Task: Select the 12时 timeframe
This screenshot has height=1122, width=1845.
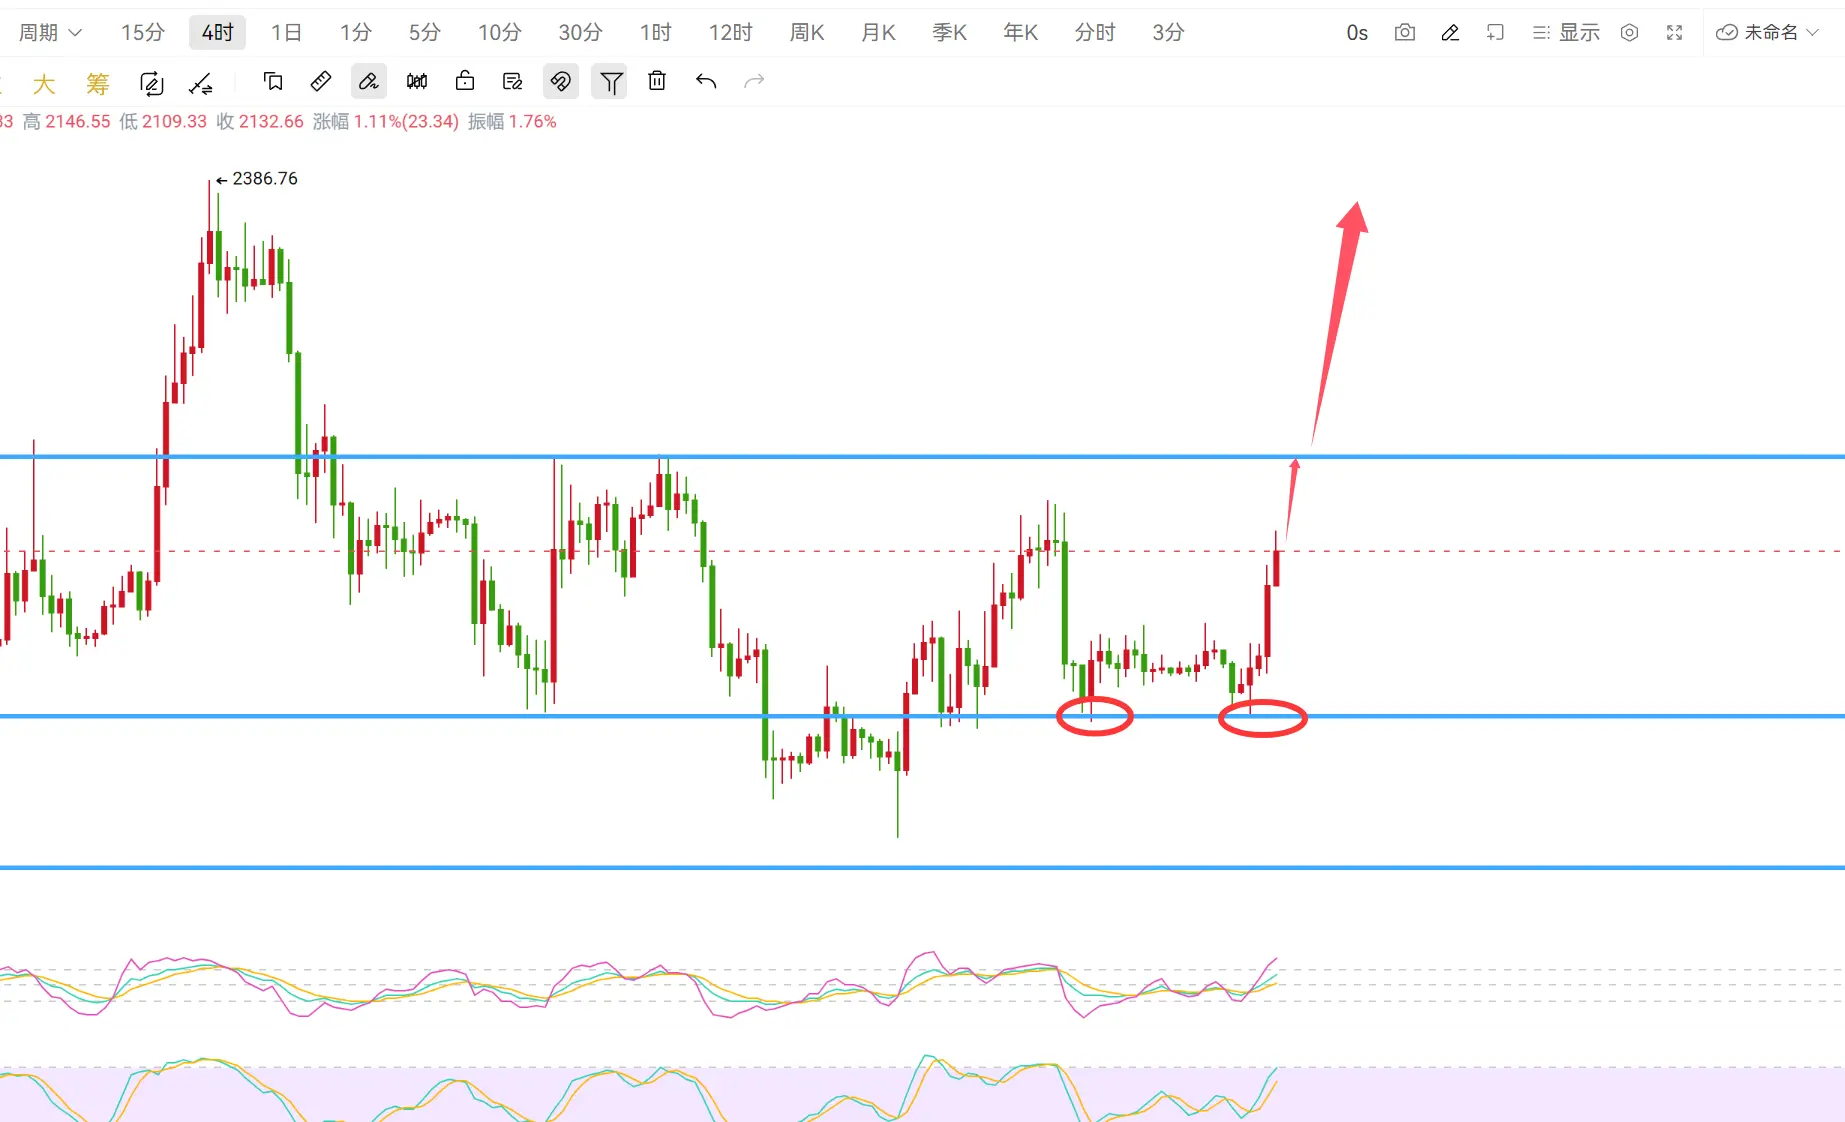Action: [x=730, y=33]
